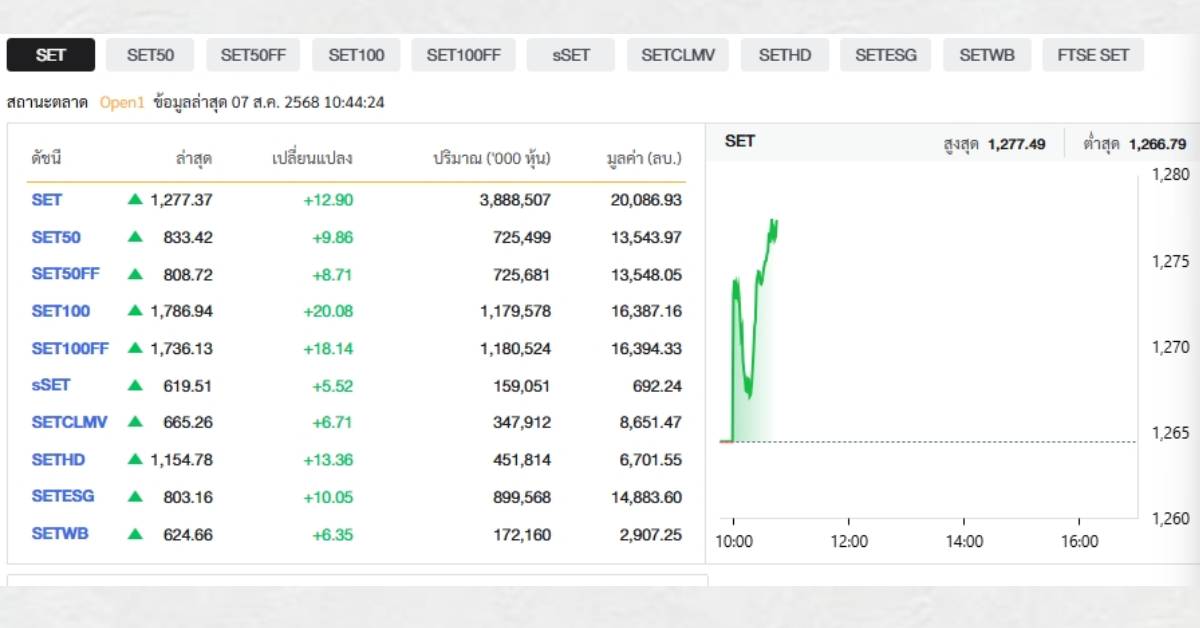This screenshot has height=628, width=1200.
Task: Click the up arrow icon for SET50
Action: tap(135, 237)
